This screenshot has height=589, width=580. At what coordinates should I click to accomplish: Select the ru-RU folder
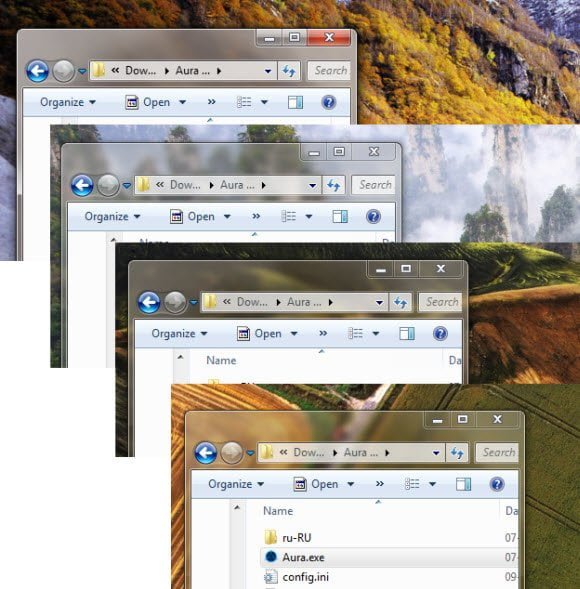pyautogui.click(x=297, y=538)
